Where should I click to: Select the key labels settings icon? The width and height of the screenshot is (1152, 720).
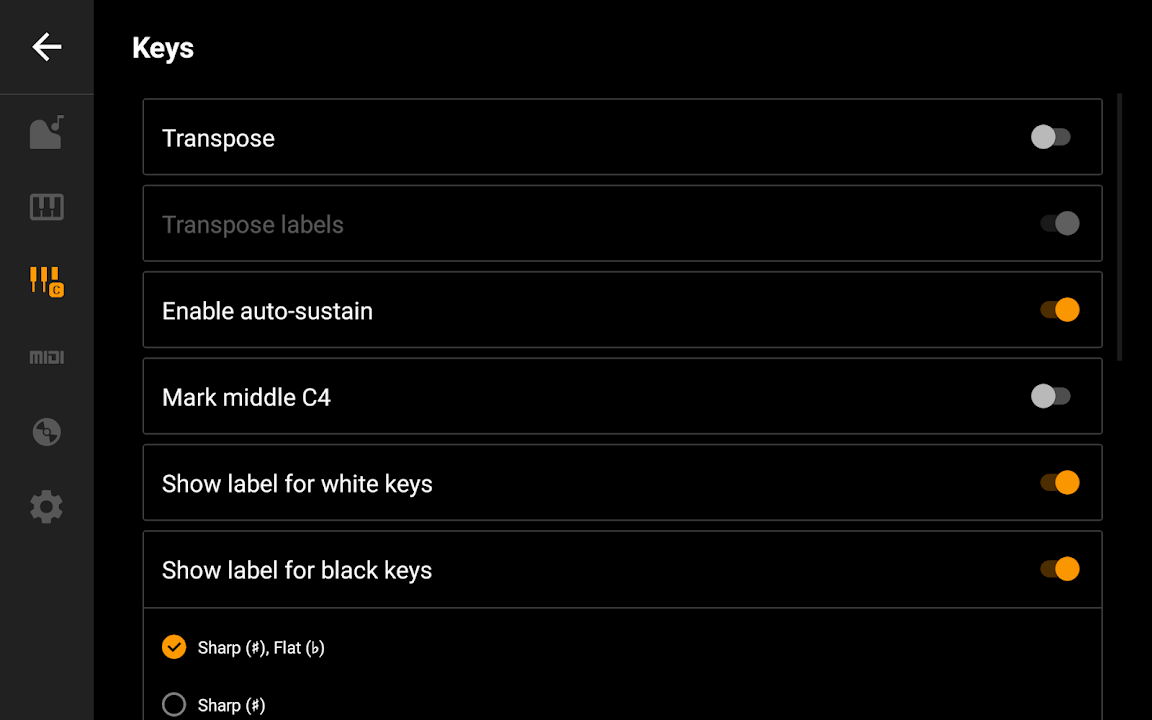47,281
